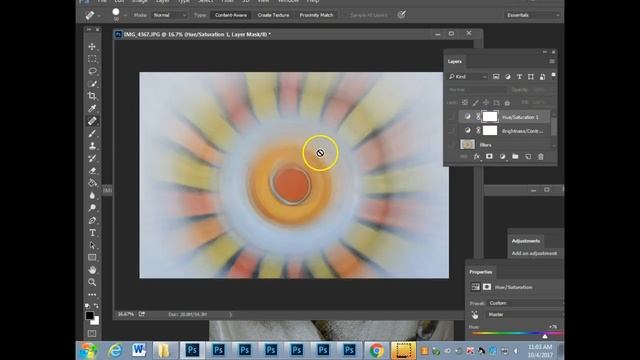Image resolution: width=640 pixels, height=360 pixels.
Task: Add a layer style with fx icon
Action: pos(476,157)
